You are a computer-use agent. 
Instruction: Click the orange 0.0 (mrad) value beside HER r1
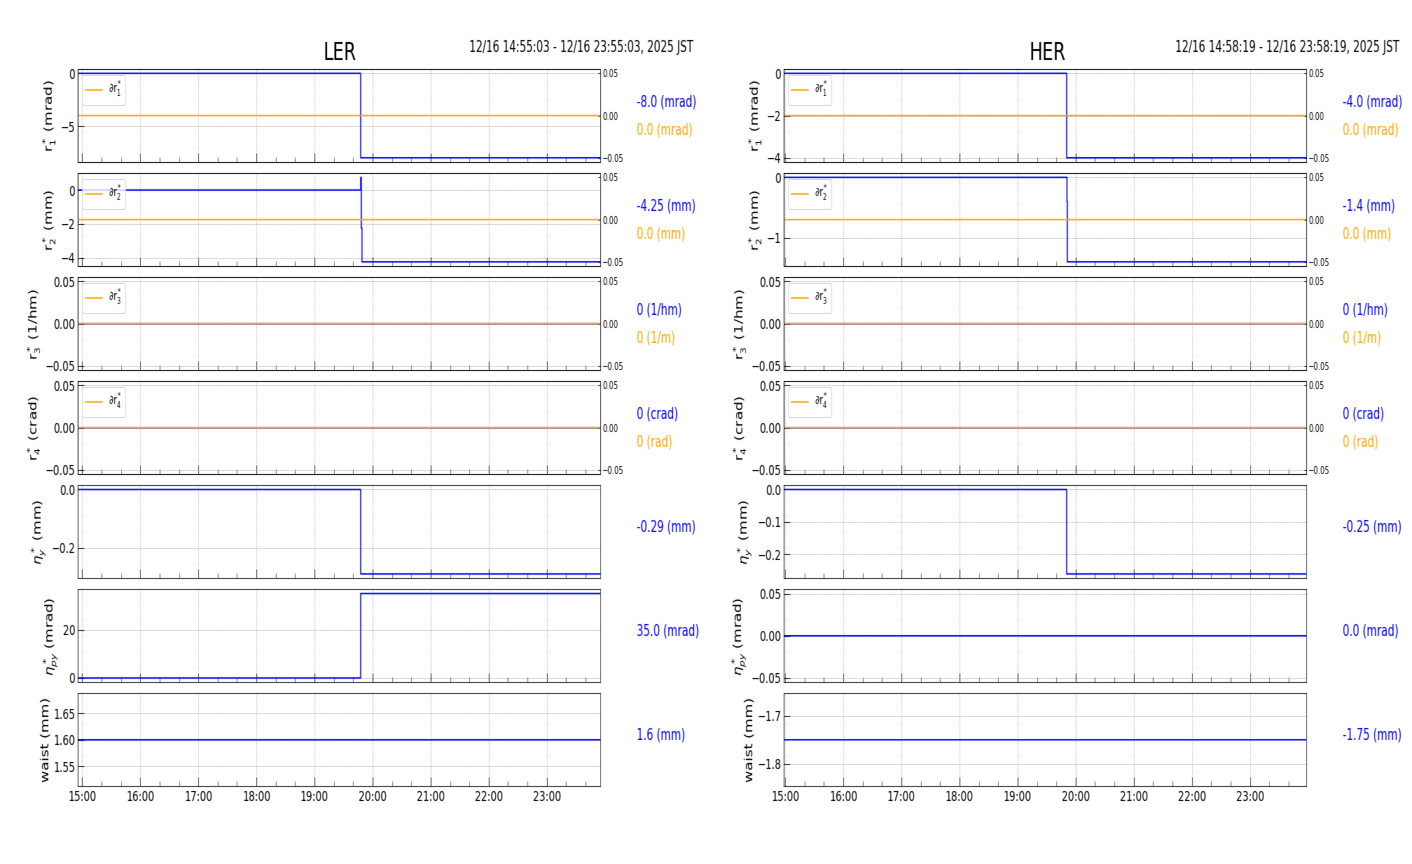click(1370, 130)
